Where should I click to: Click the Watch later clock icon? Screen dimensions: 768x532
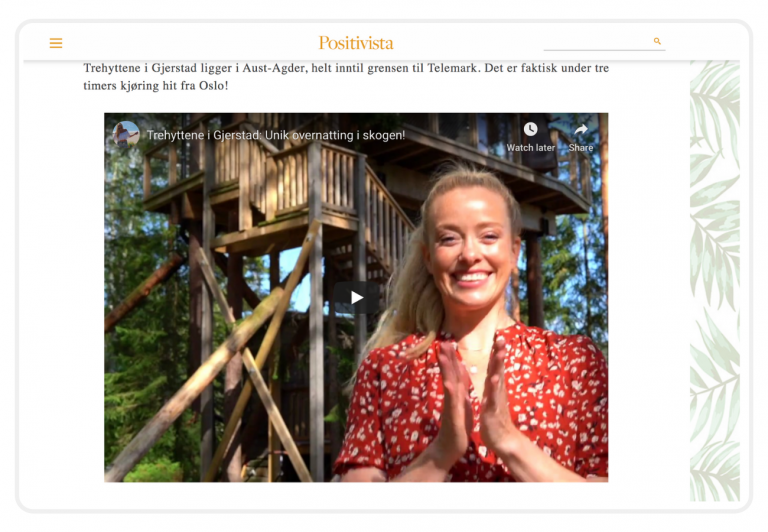tap(530, 129)
